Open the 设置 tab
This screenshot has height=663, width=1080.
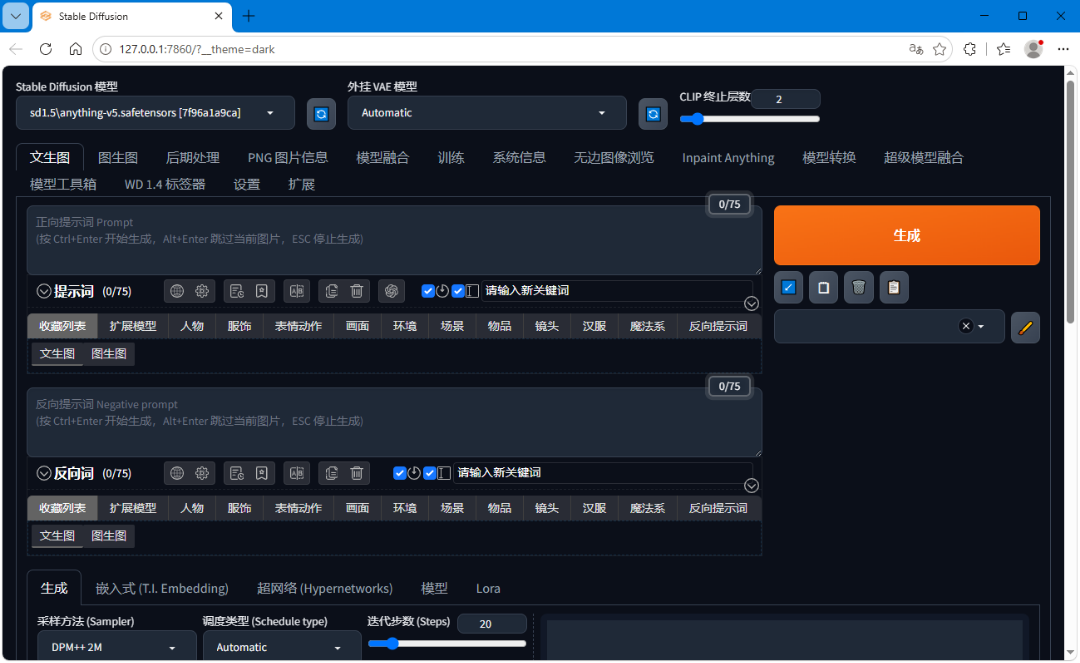click(x=247, y=185)
